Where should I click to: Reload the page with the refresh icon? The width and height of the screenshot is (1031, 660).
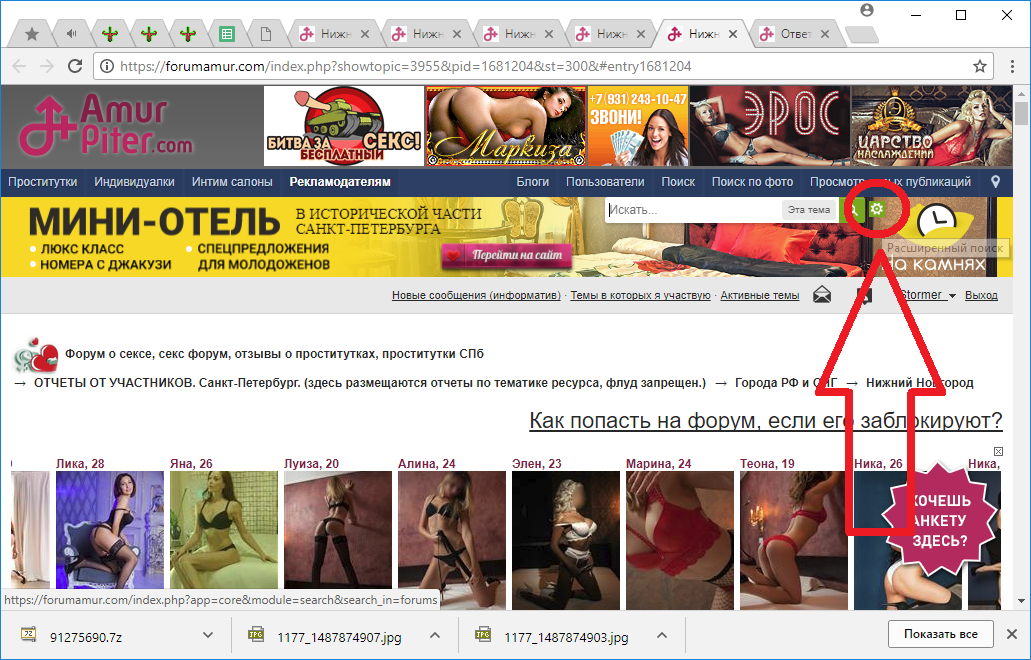pyautogui.click(x=75, y=67)
